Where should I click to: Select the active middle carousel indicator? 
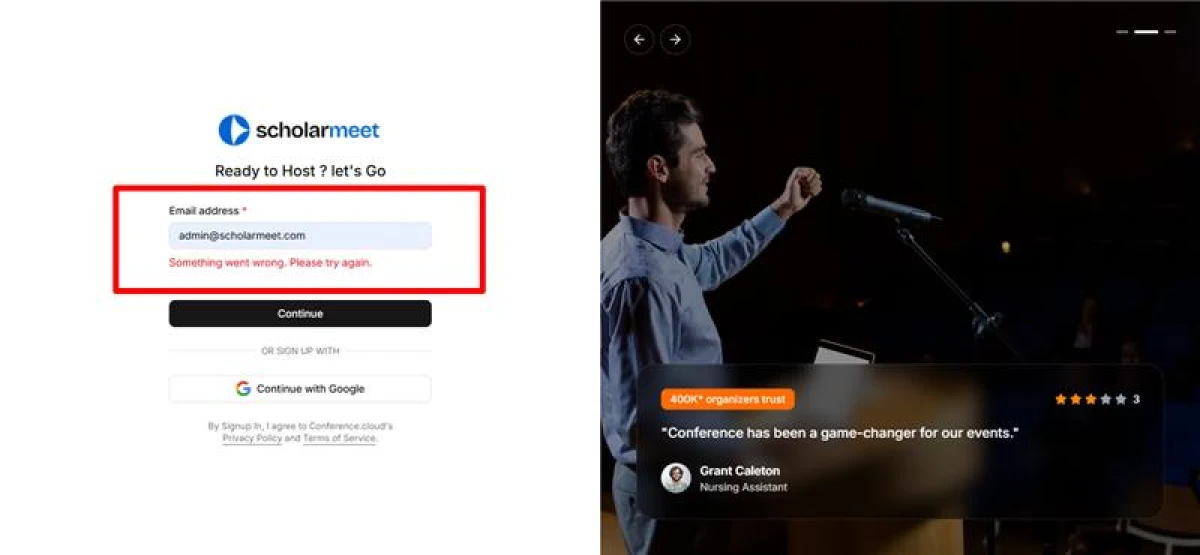click(1146, 32)
